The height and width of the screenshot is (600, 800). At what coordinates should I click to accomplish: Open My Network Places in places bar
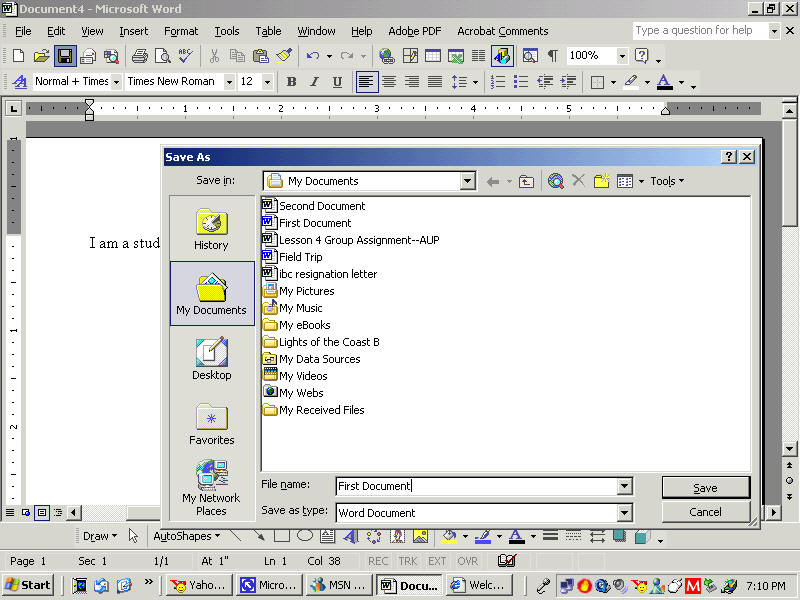coord(211,488)
